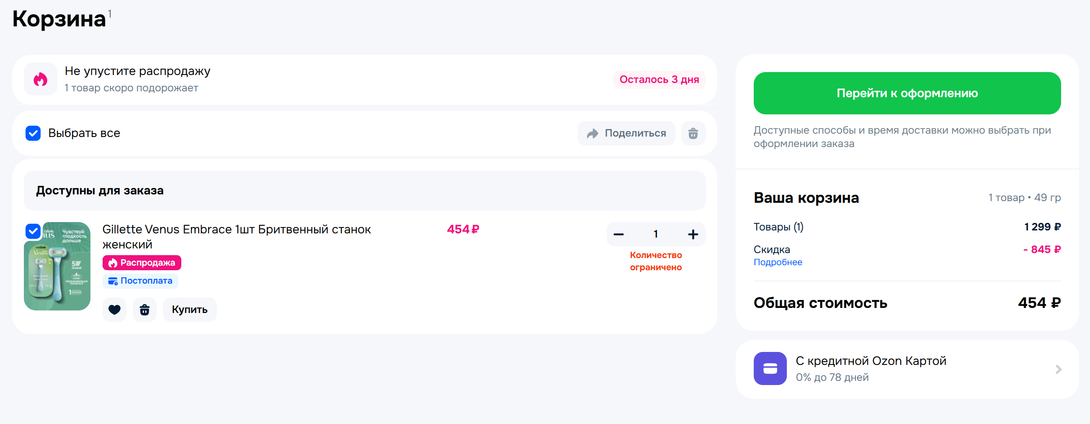
Task: Uncheck the Gillette Venus product checkbox
Action: click(x=33, y=231)
